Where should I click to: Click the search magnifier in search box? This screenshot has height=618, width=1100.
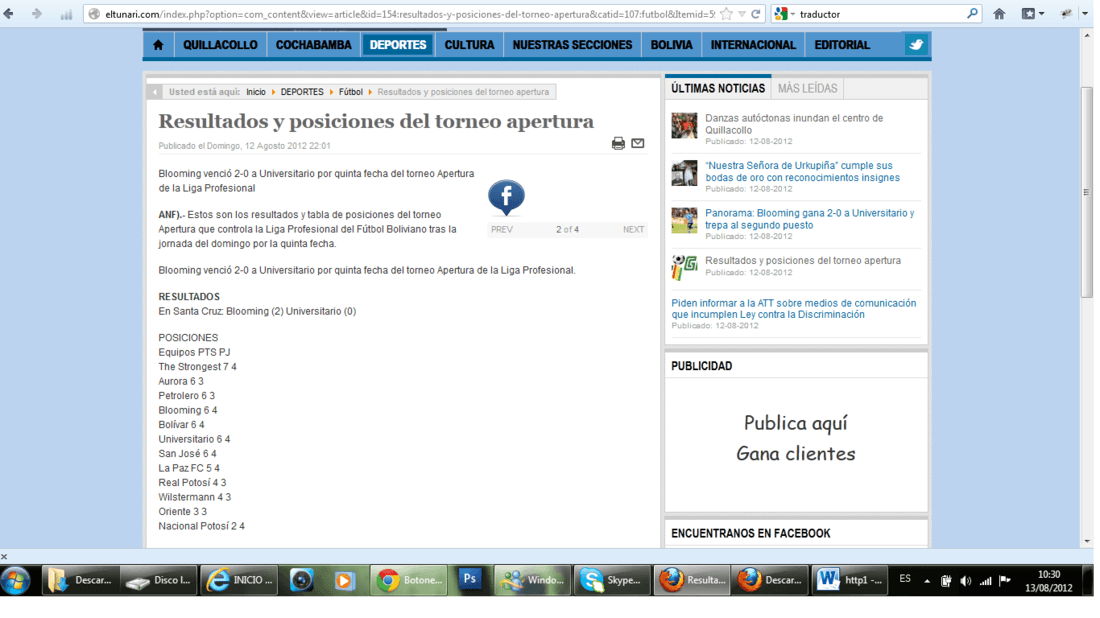[x=972, y=13]
